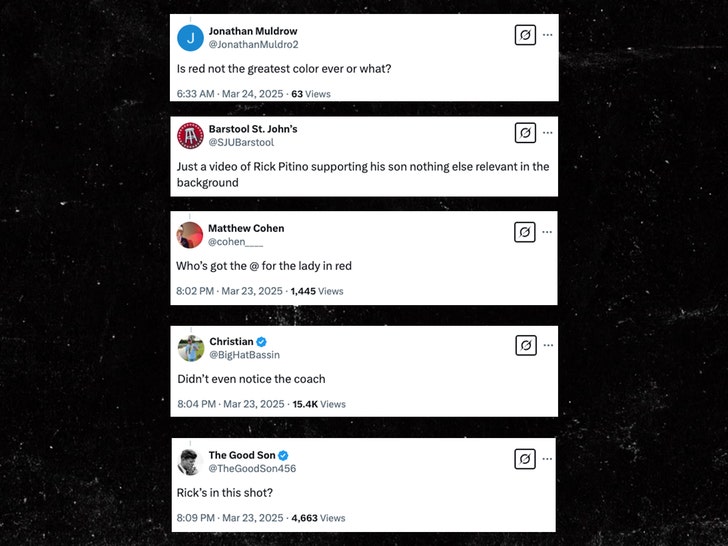Screen dimensions: 728x546
Task: Click the Grok icon on Jonathan Muldrow's tweet
Action: tap(525, 35)
